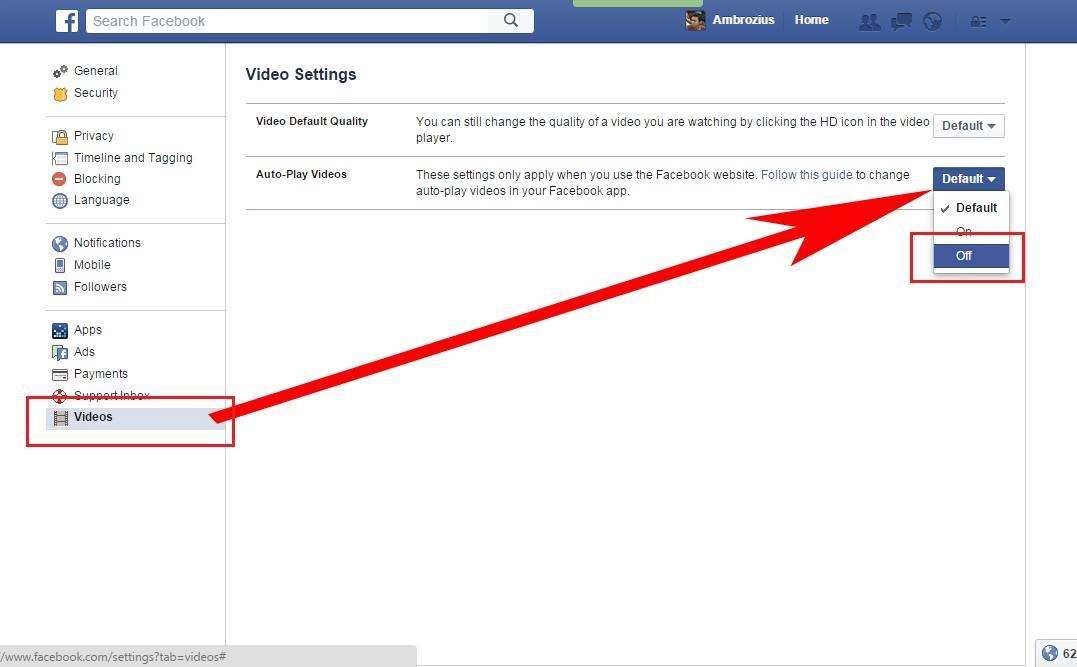This screenshot has height=667, width=1077.
Task: Open the messages icon
Action: pyautogui.click(x=901, y=21)
